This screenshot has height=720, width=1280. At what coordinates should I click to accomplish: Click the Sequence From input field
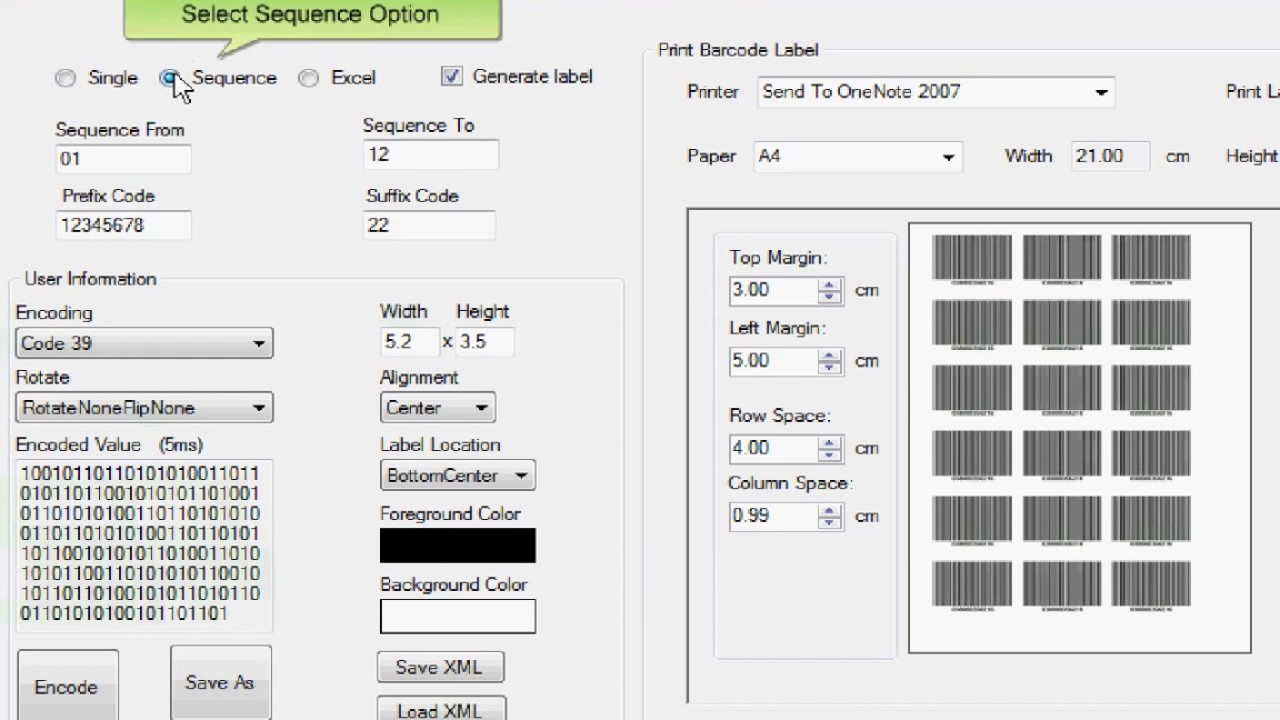123,158
